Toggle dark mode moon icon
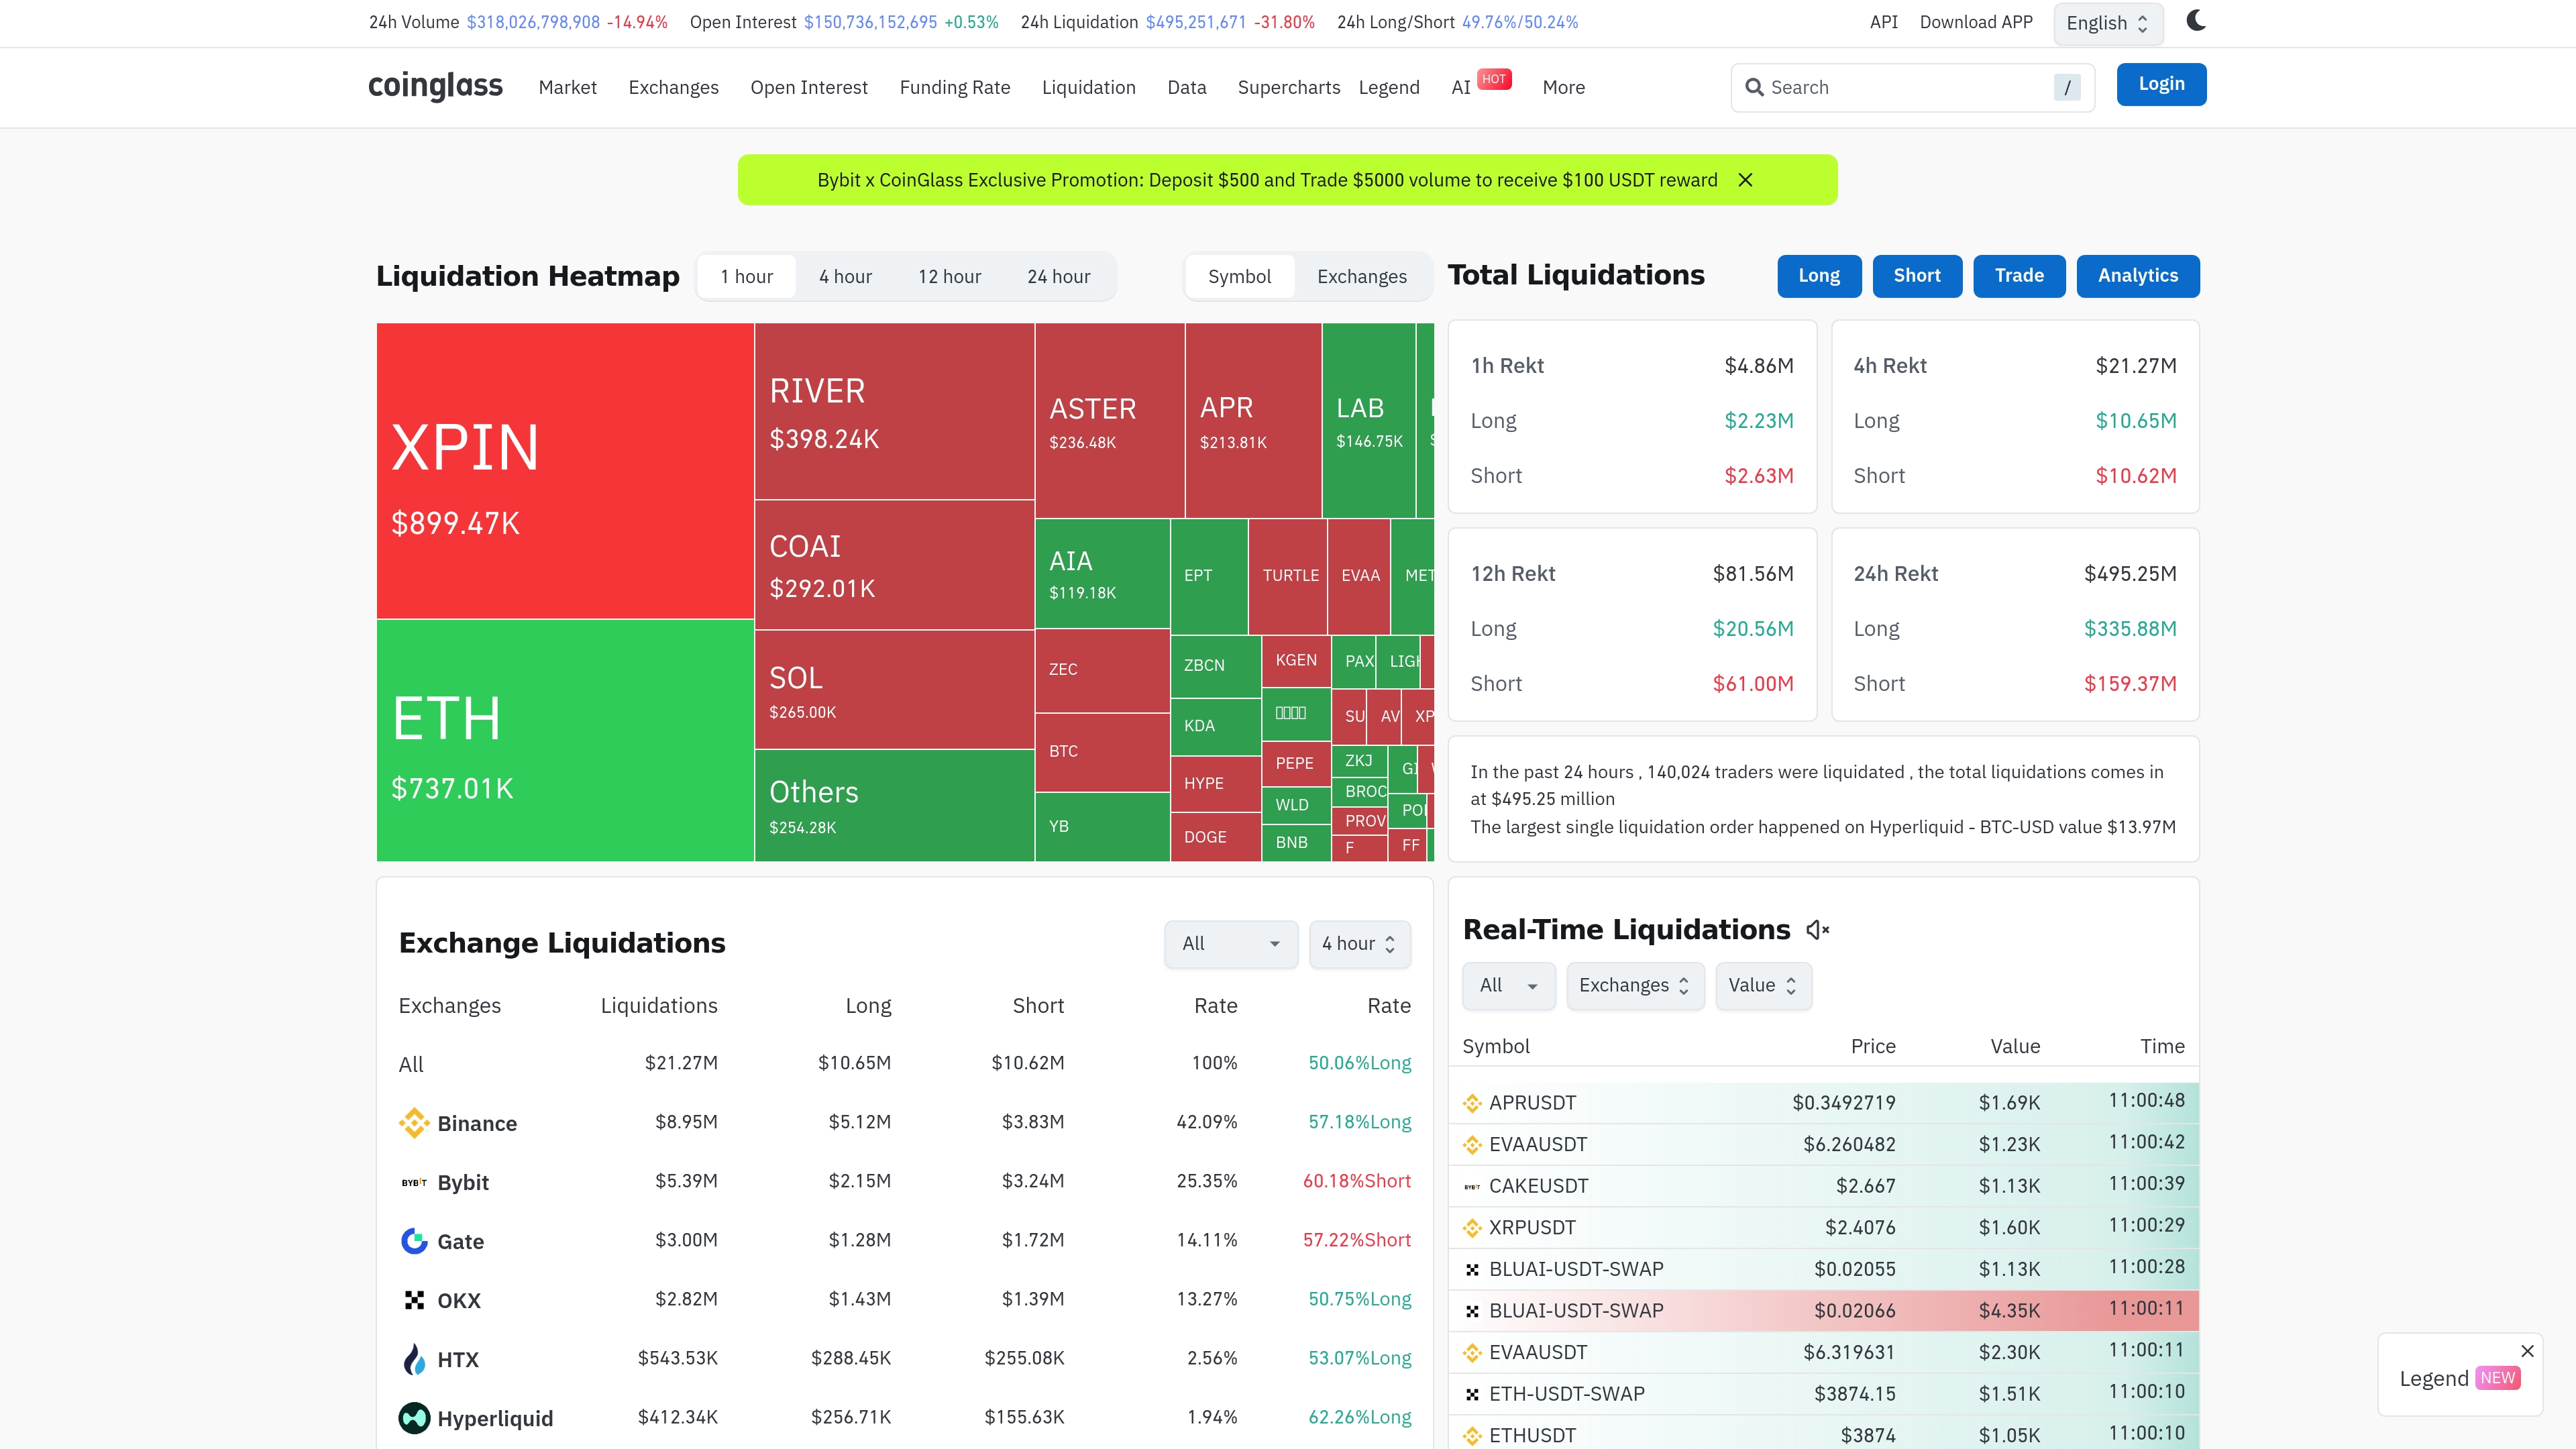 pyautogui.click(x=2196, y=21)
